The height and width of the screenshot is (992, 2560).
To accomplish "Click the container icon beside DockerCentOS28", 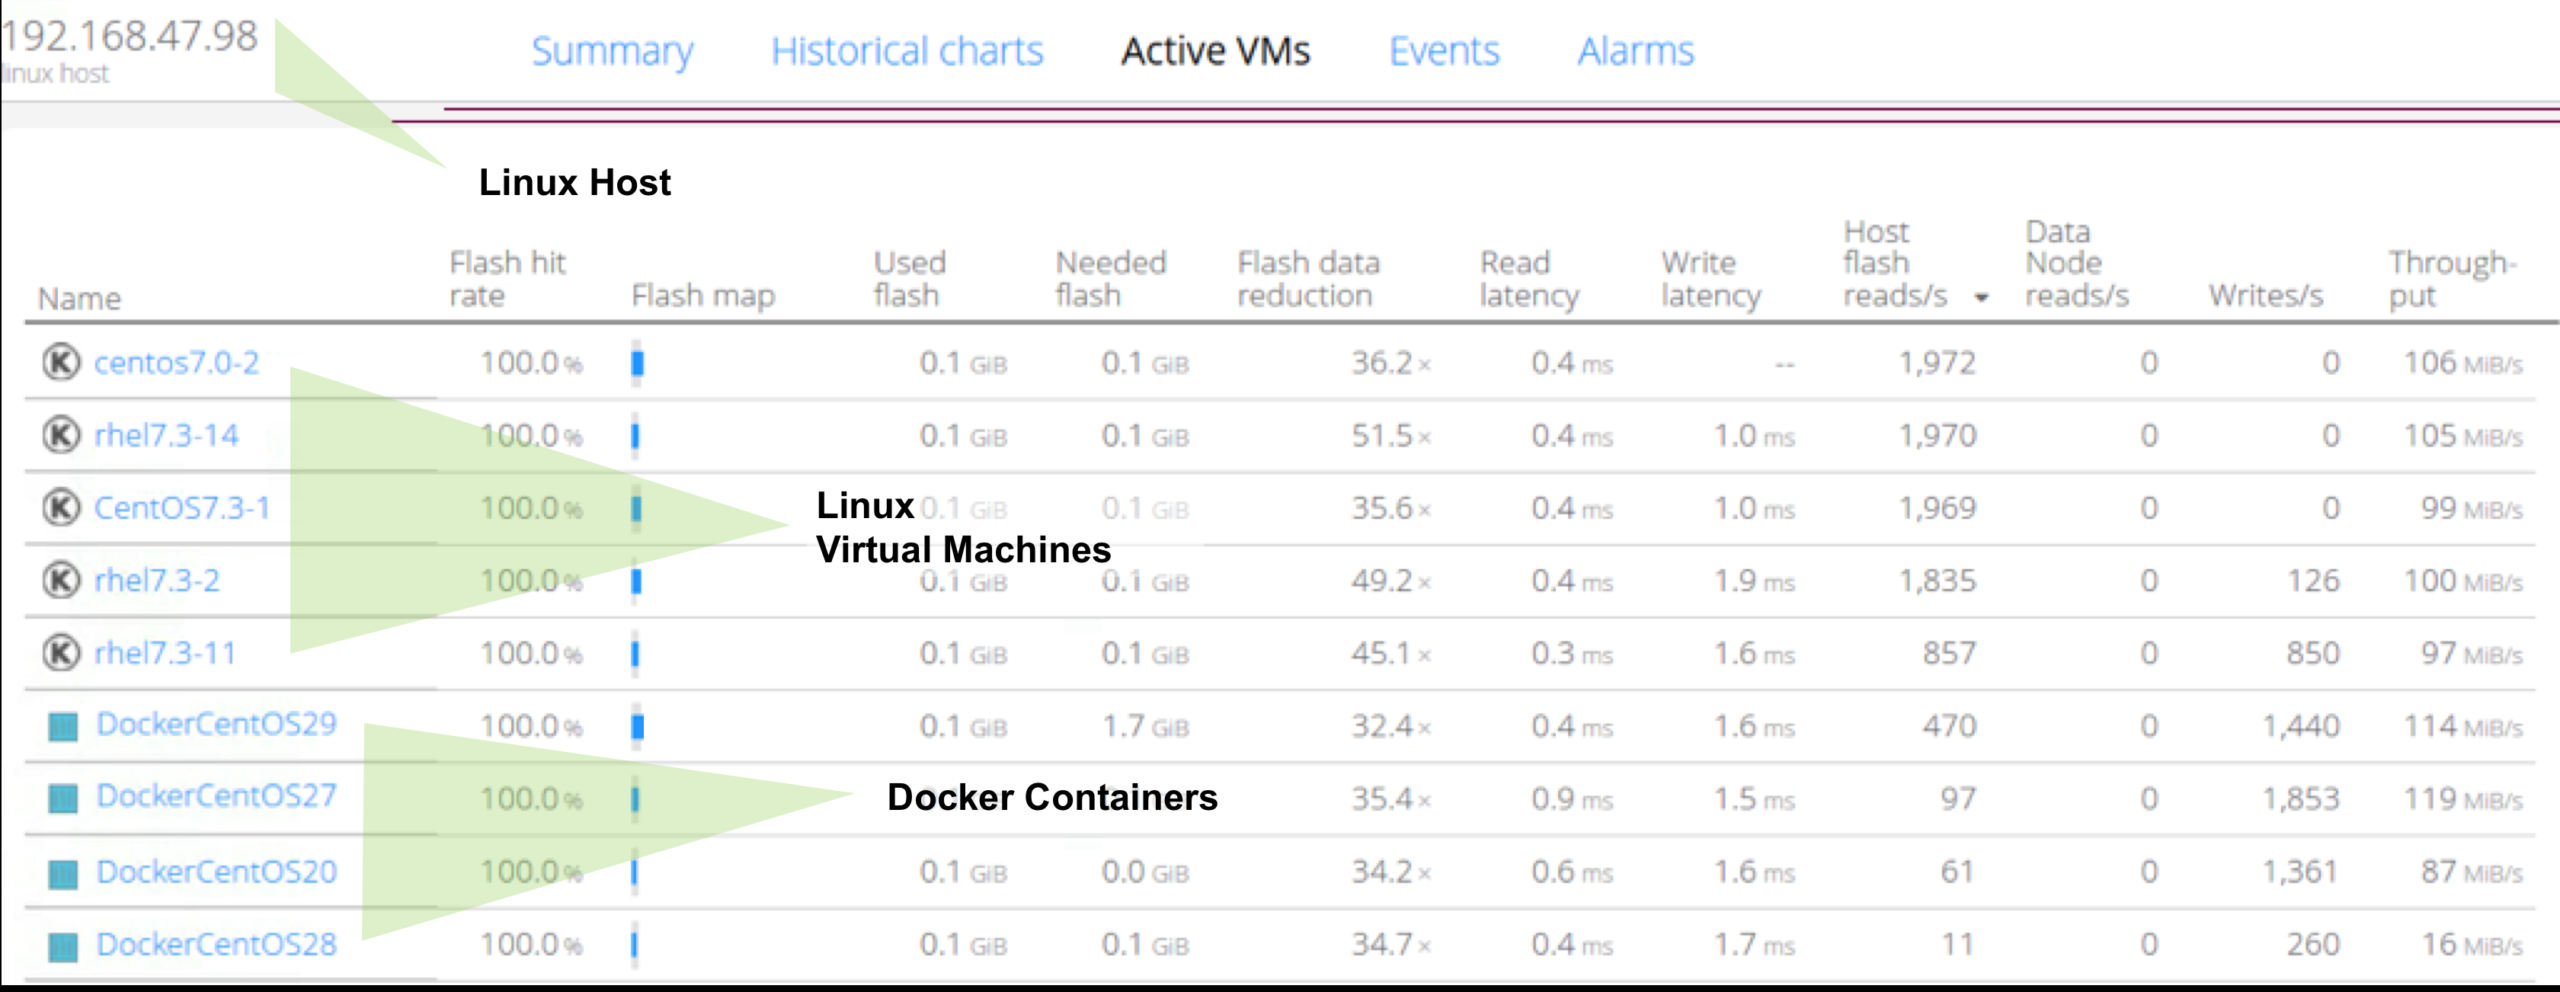I will pyautogui.click(x=63, y=946).
